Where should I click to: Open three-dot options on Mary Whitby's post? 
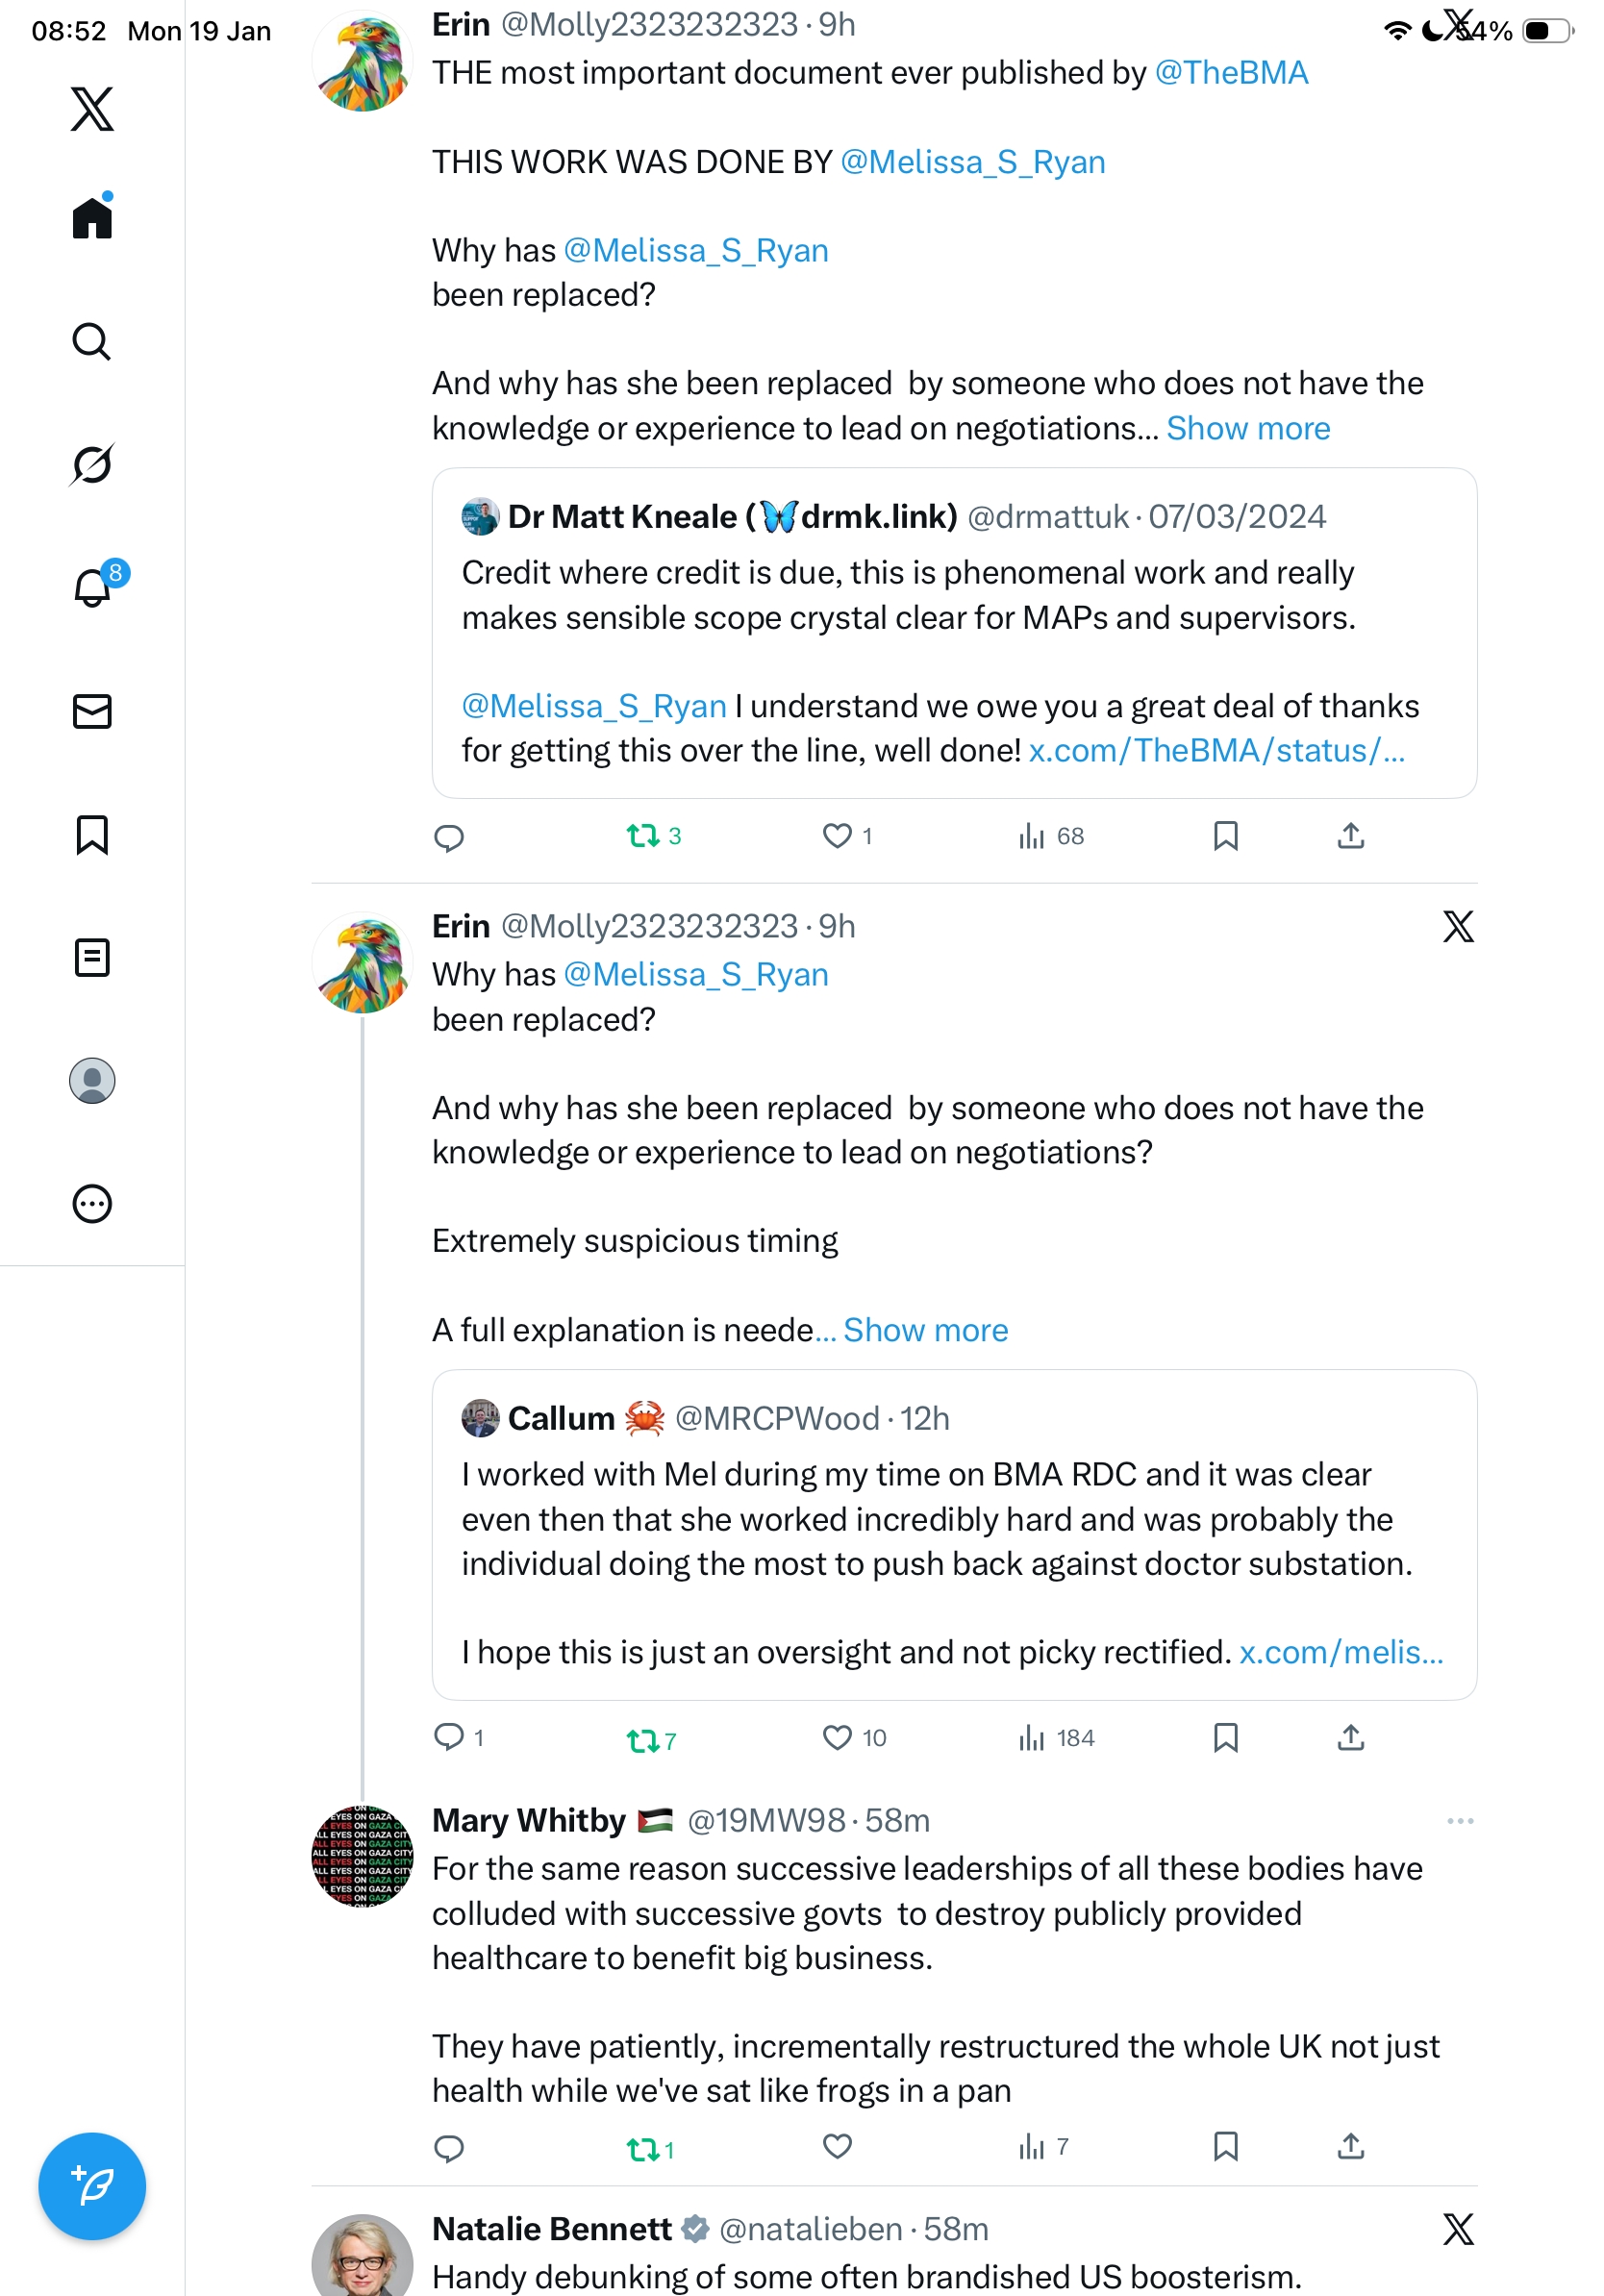click(1459, 1821)
